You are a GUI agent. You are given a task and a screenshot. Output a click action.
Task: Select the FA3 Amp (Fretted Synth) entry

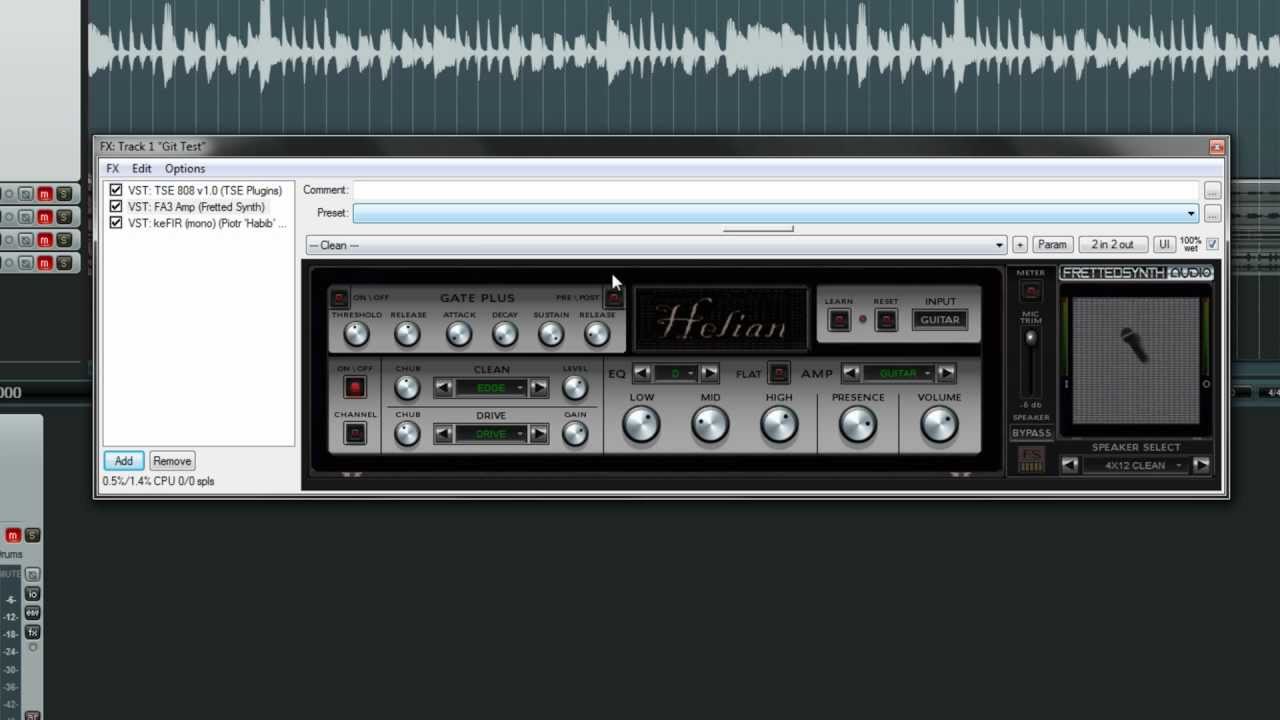196,207
